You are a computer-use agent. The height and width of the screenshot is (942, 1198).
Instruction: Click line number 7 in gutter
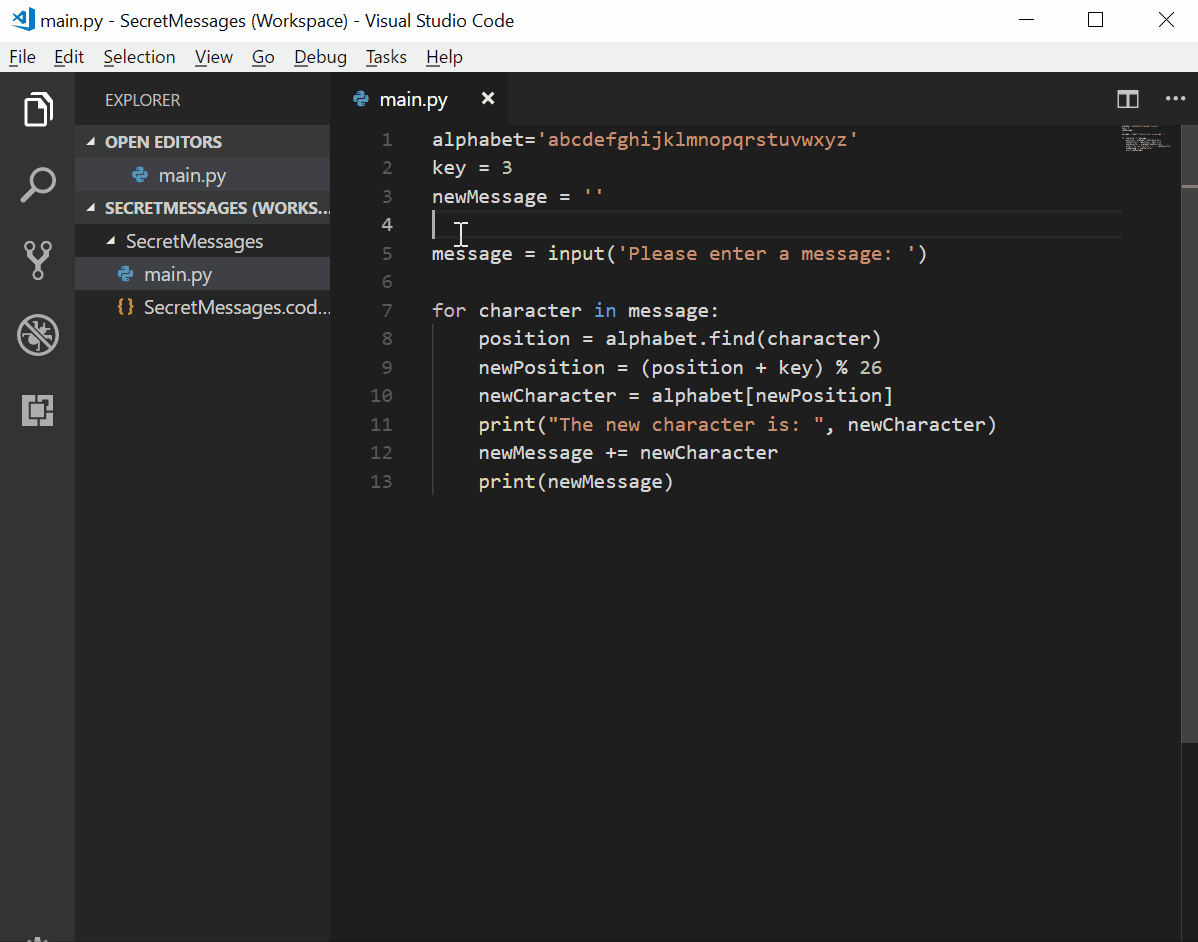click(x=387, y=311)
